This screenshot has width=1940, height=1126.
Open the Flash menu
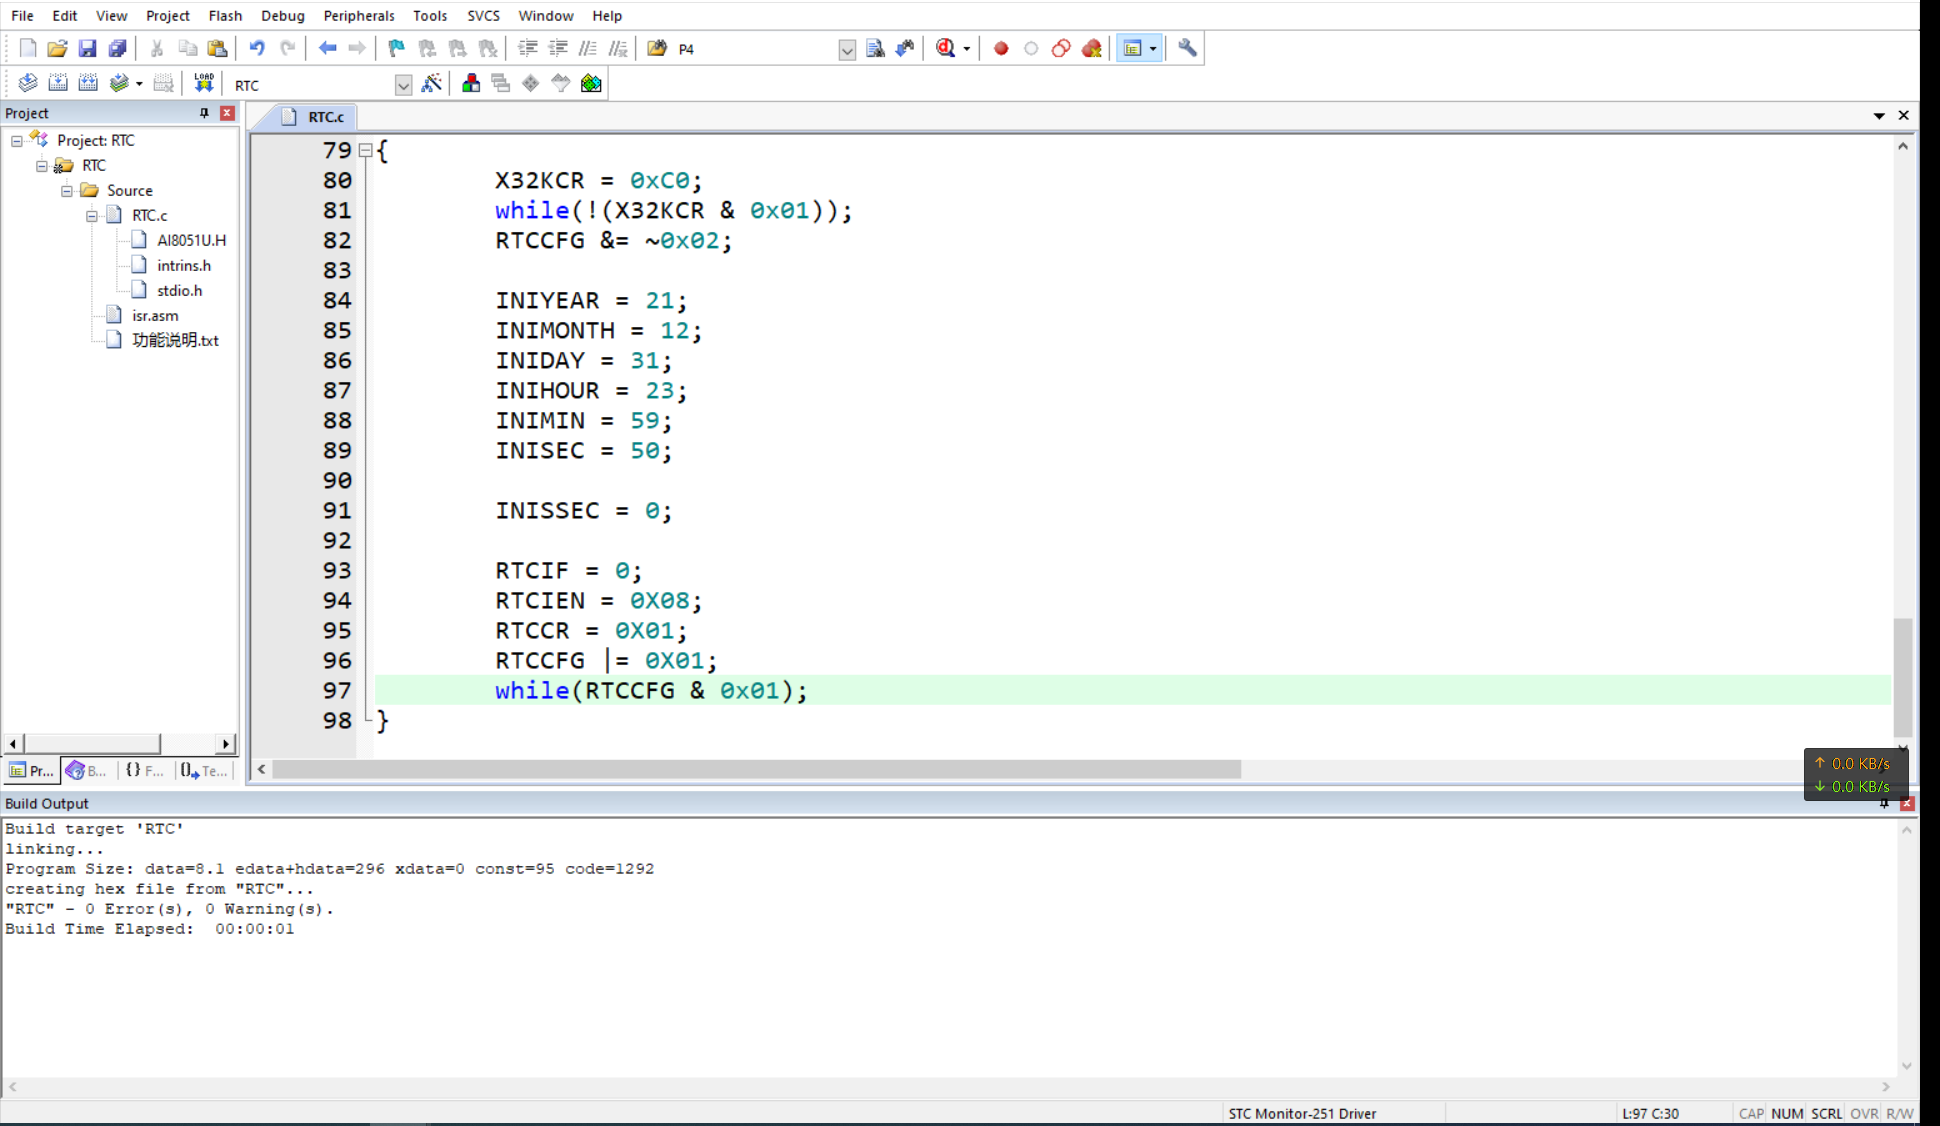tap(225, 15)
